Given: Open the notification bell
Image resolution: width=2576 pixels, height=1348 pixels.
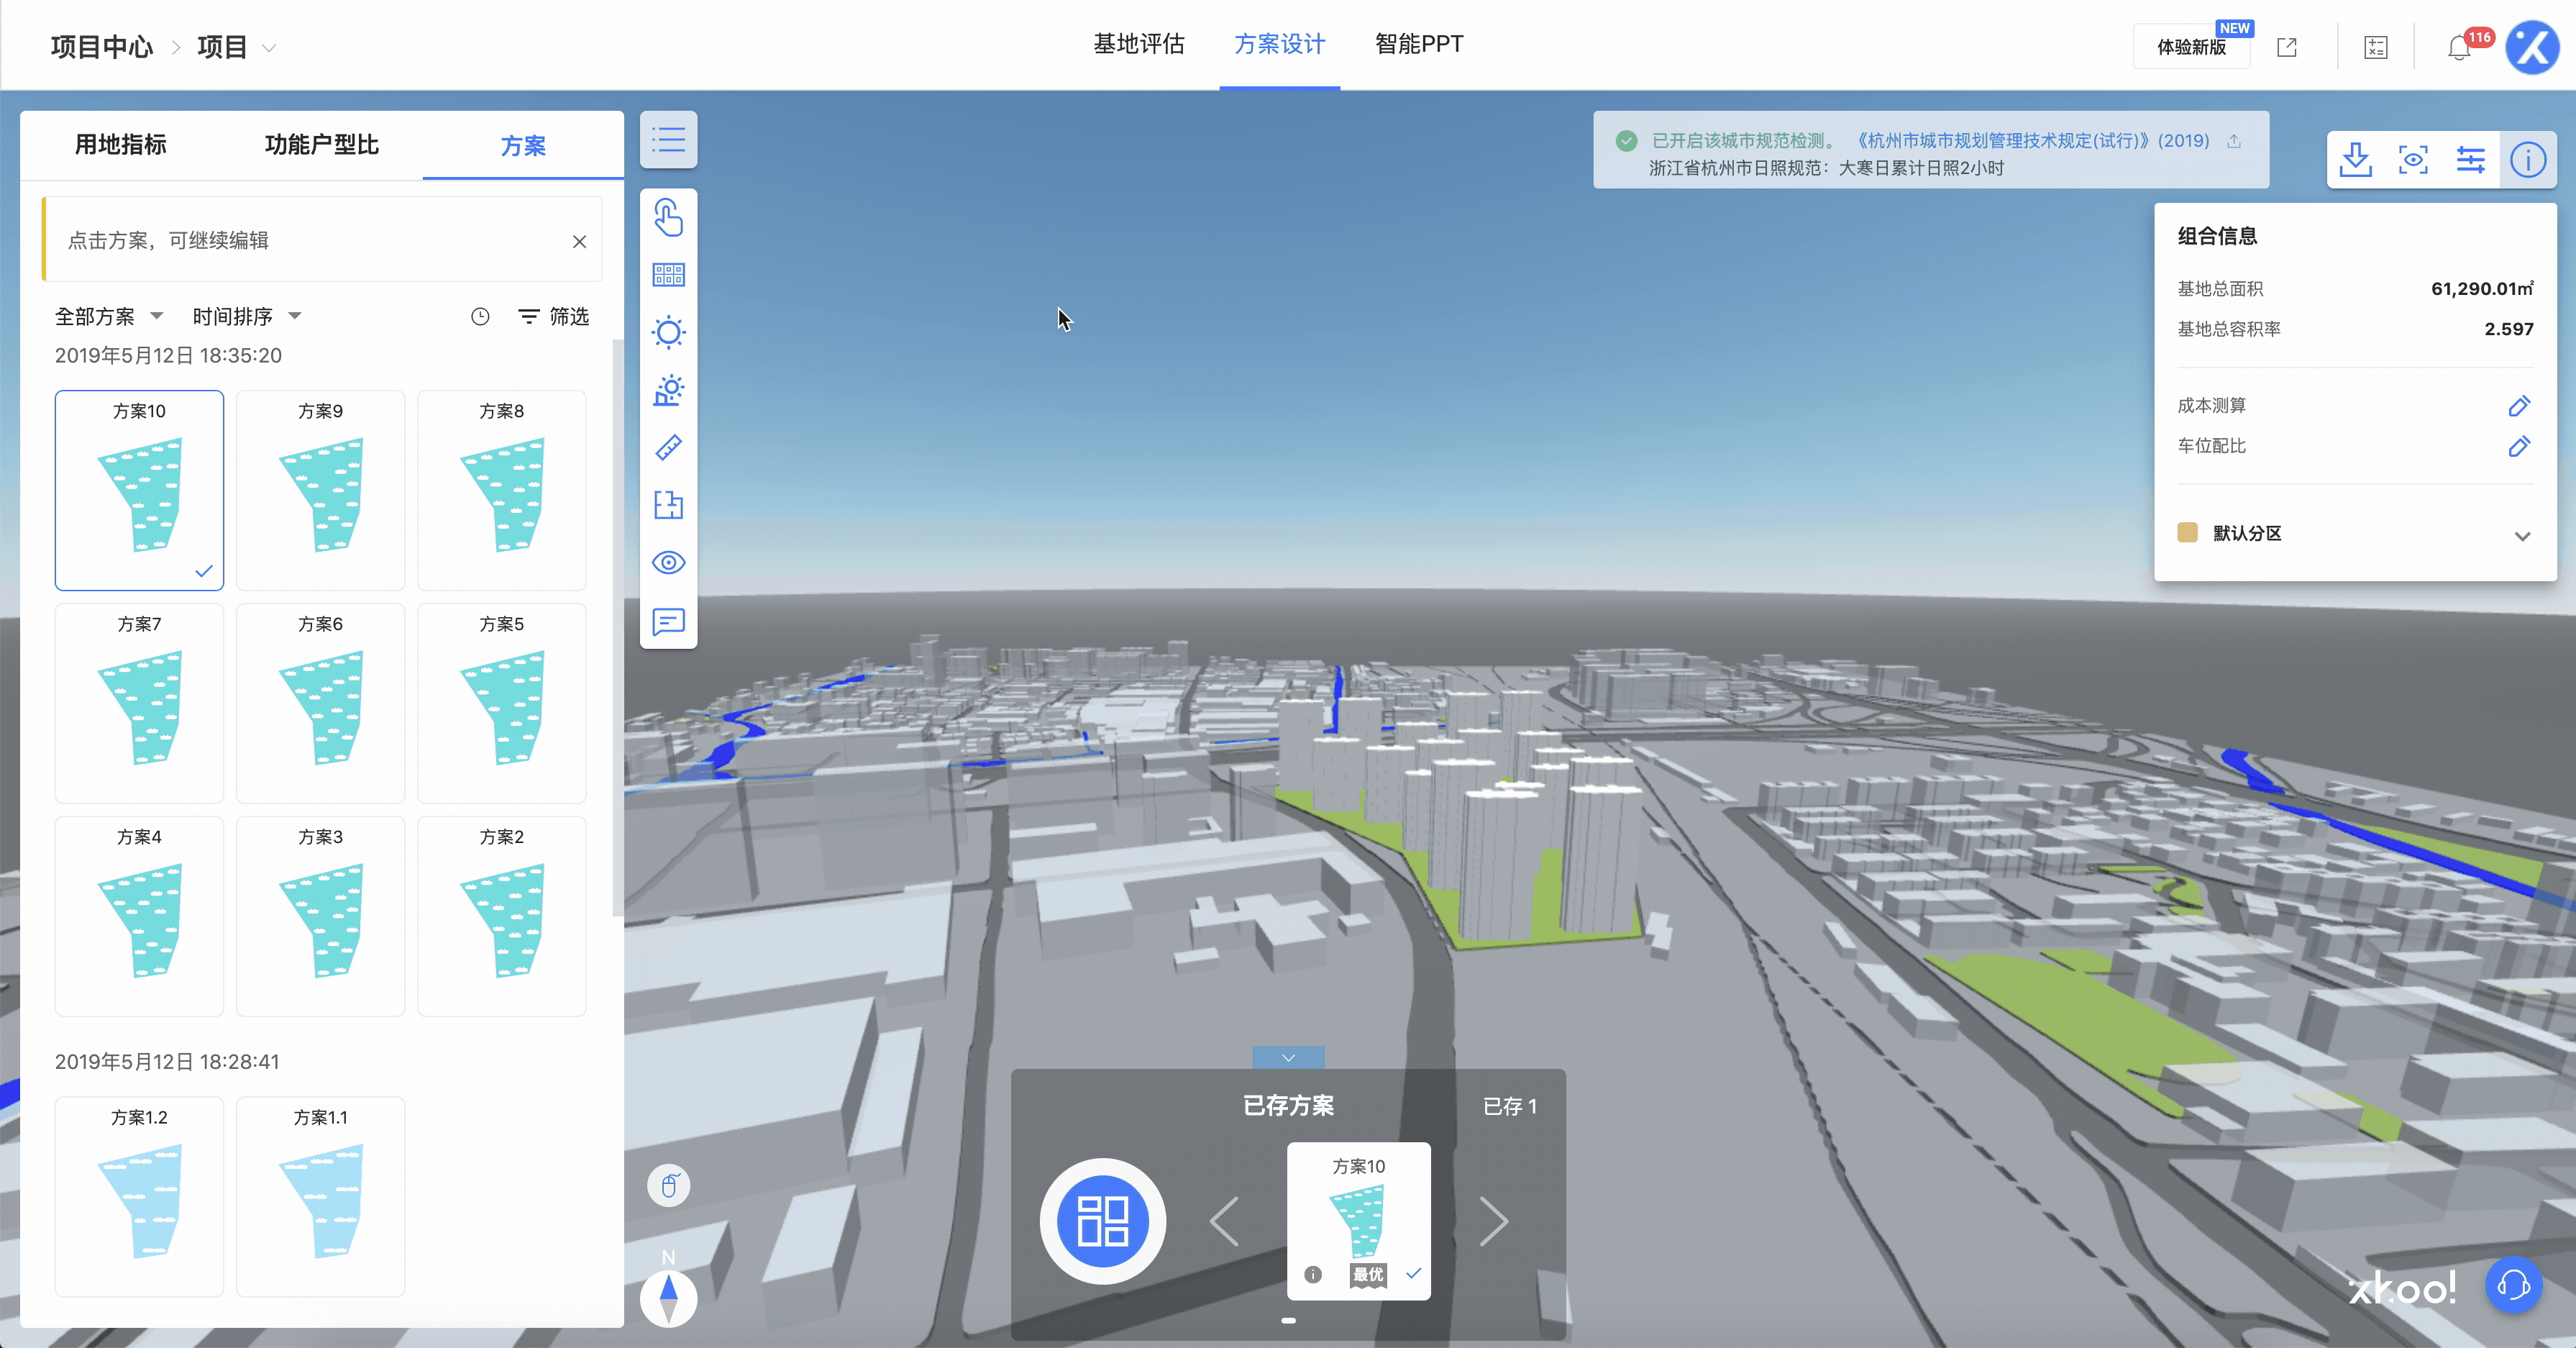Looking at the screenshot, I should click(x=2459, y=47).
